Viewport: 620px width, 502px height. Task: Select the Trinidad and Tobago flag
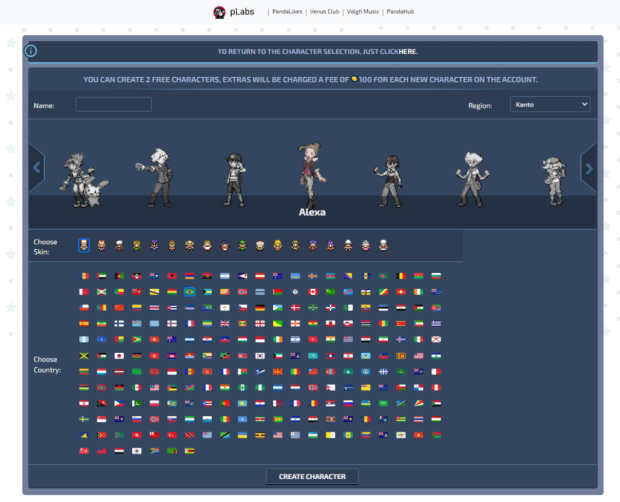pos(189,435)
